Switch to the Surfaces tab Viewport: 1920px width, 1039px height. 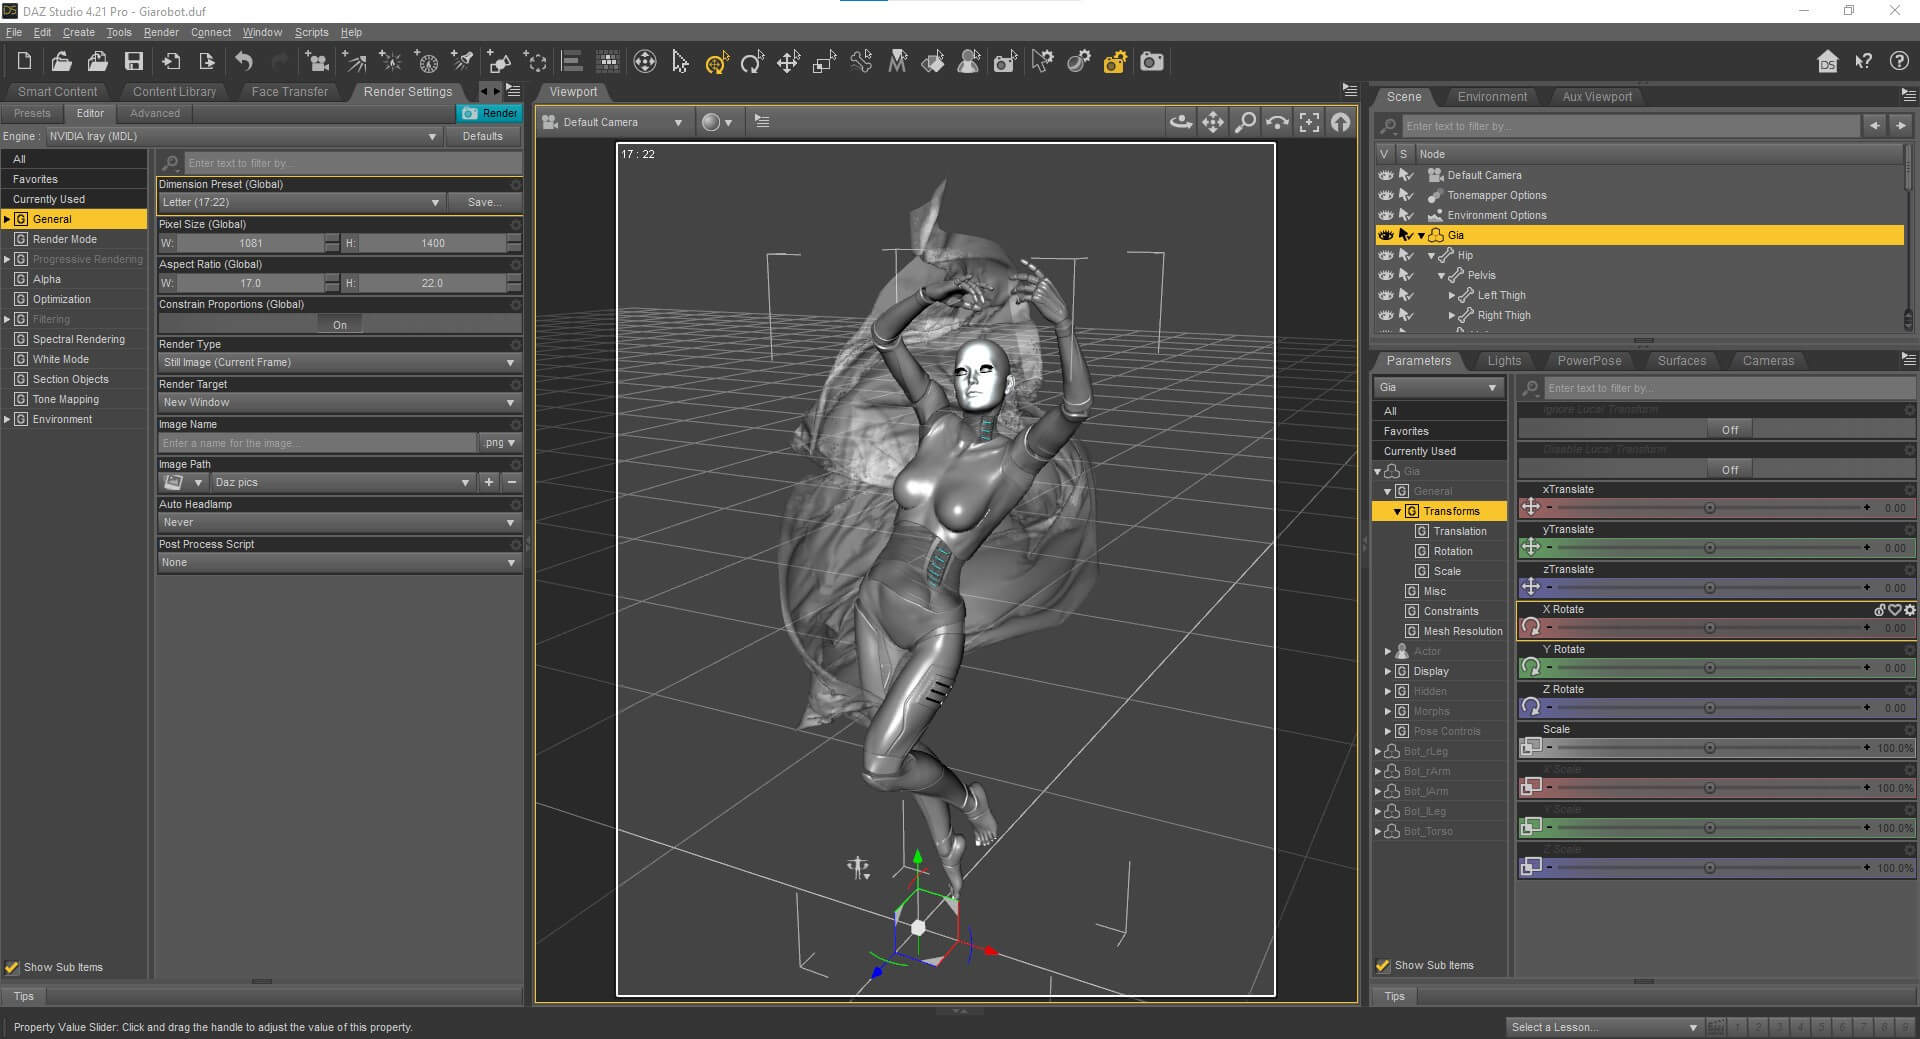point(1682,361)
